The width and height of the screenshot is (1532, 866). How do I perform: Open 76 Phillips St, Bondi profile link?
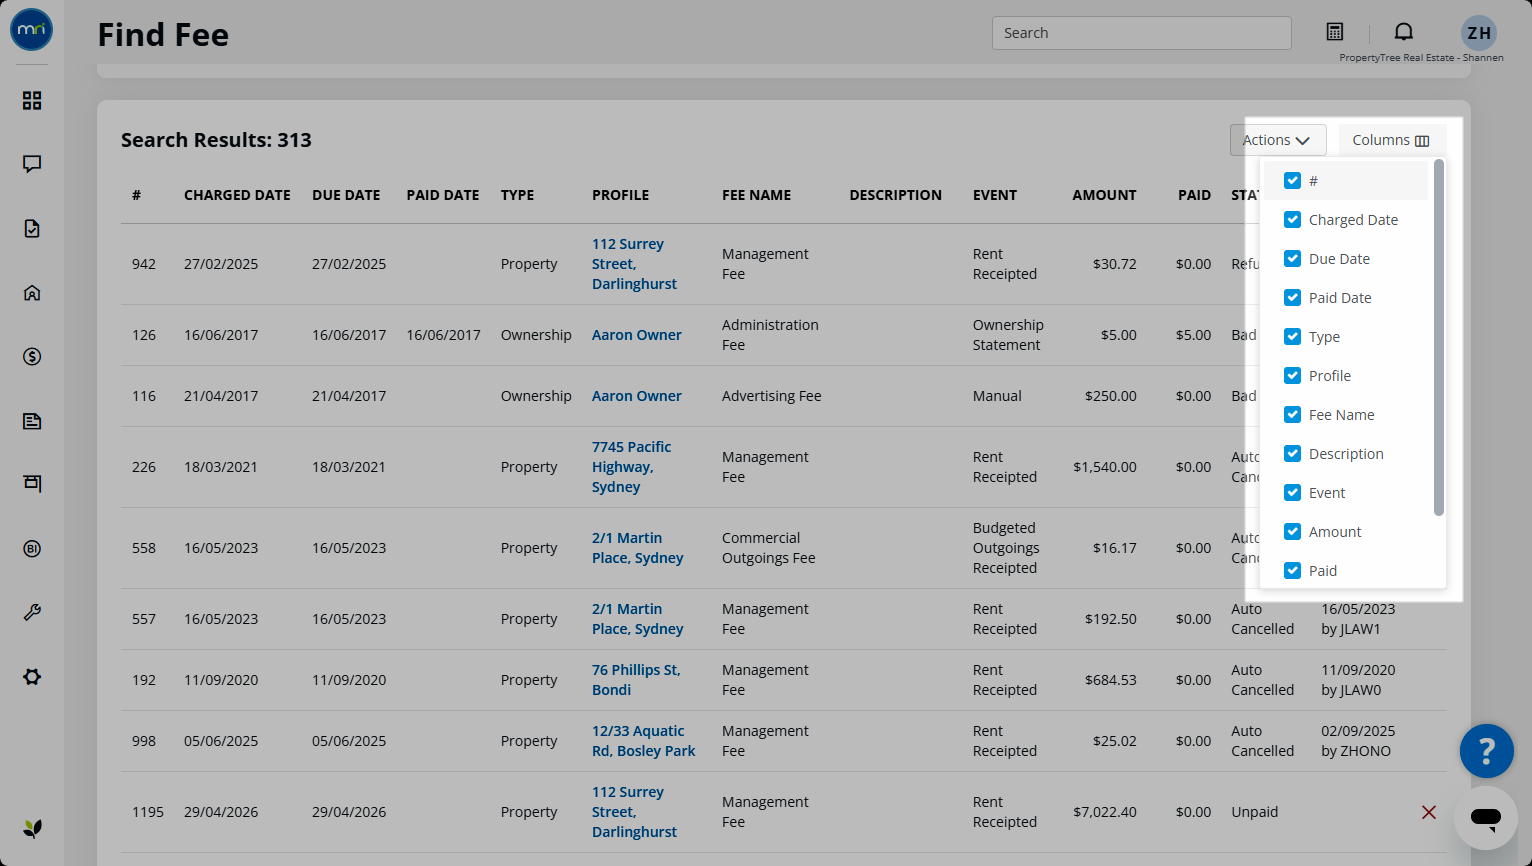click(x=636, y=680)
